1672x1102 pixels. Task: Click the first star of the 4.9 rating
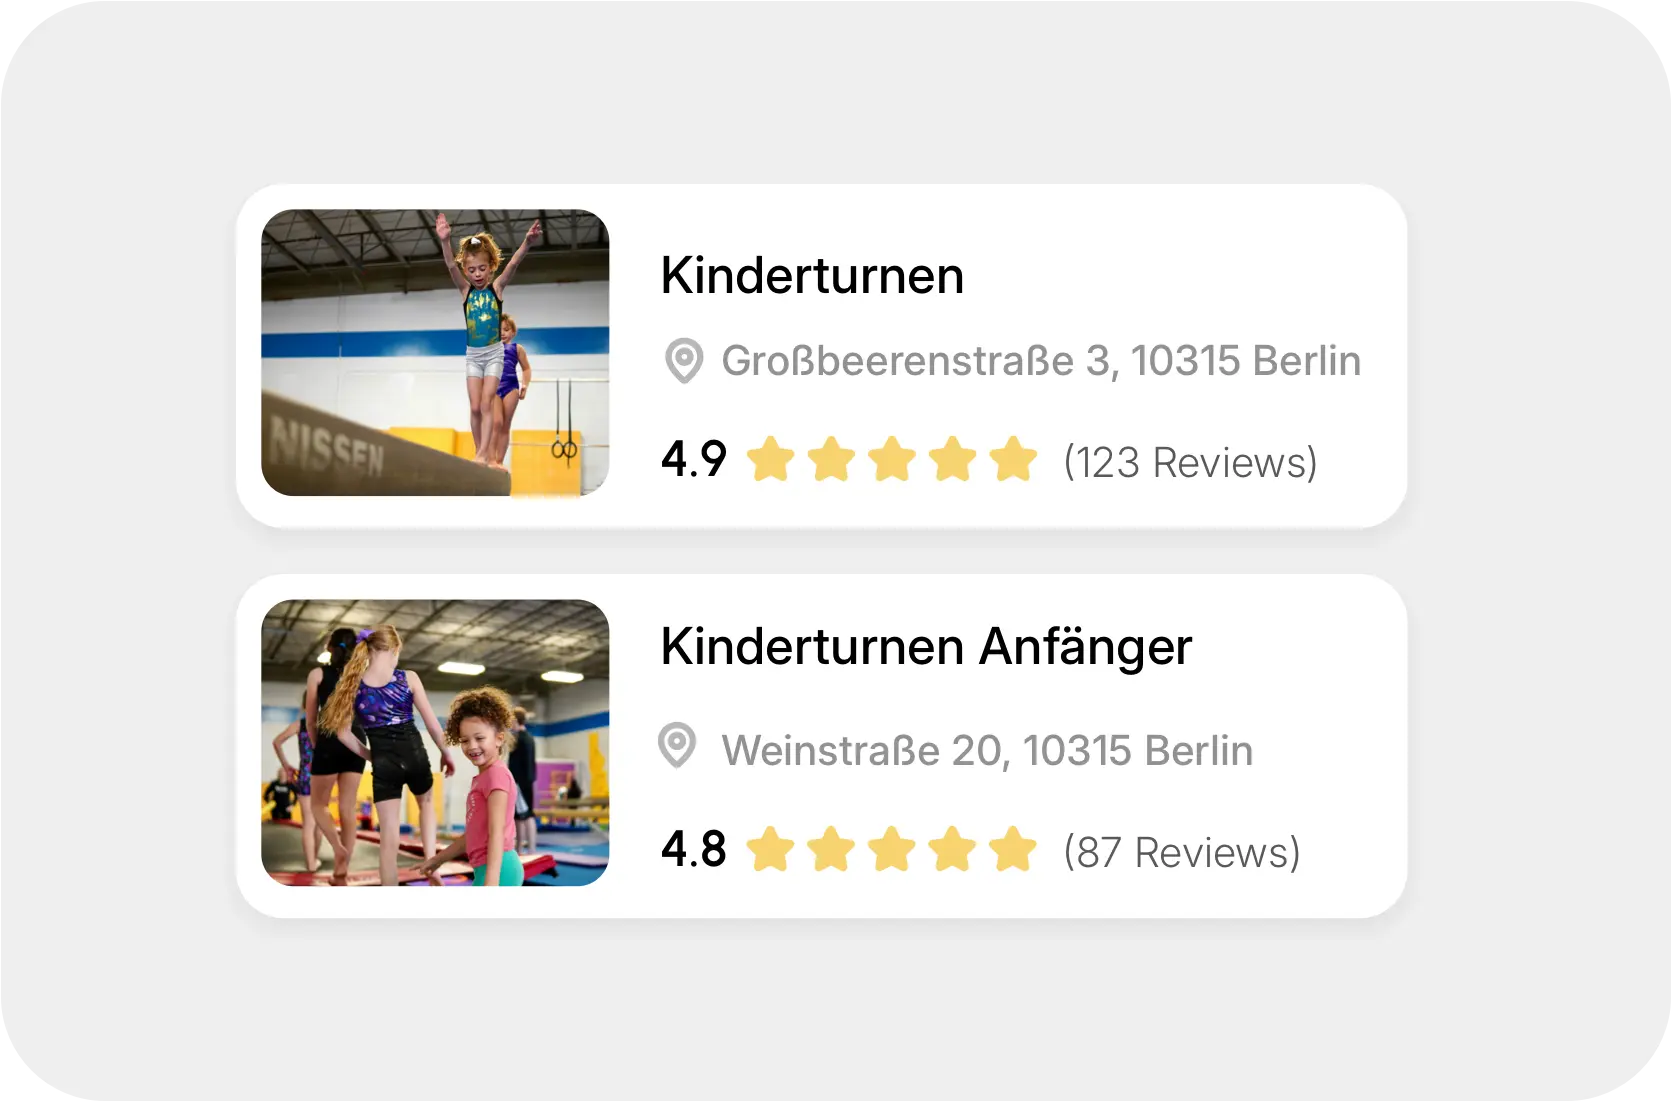770,460
